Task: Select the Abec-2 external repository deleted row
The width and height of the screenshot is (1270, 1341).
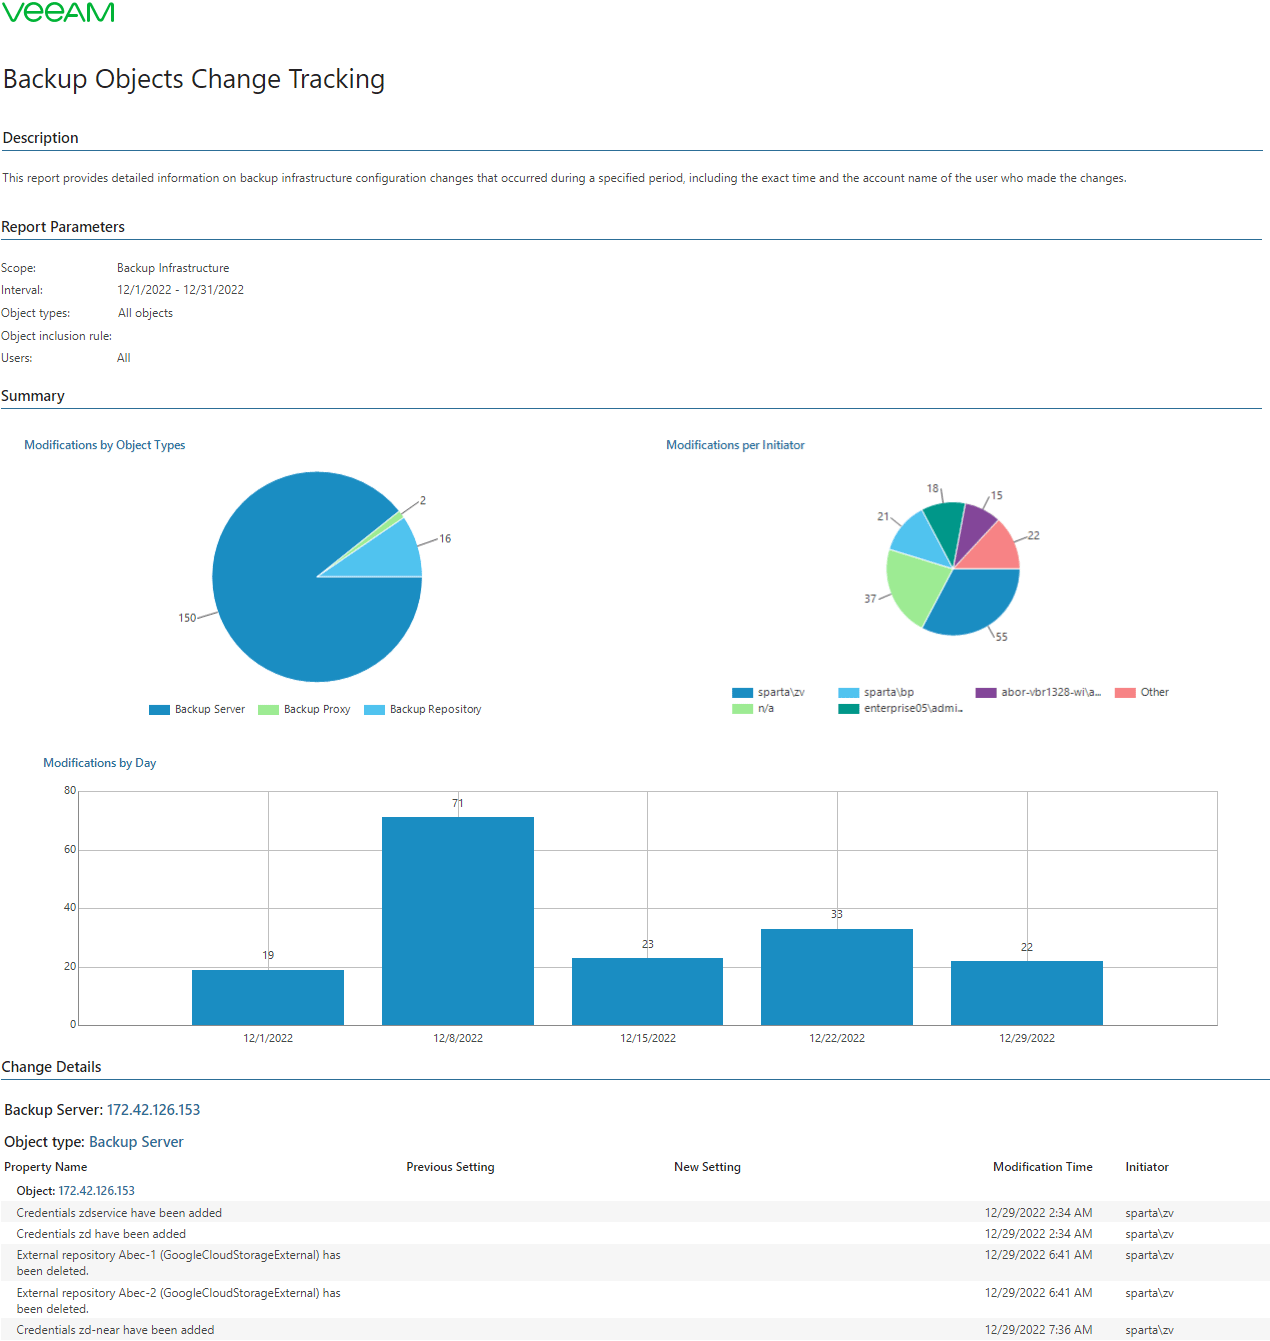Action: (635, 1300)
